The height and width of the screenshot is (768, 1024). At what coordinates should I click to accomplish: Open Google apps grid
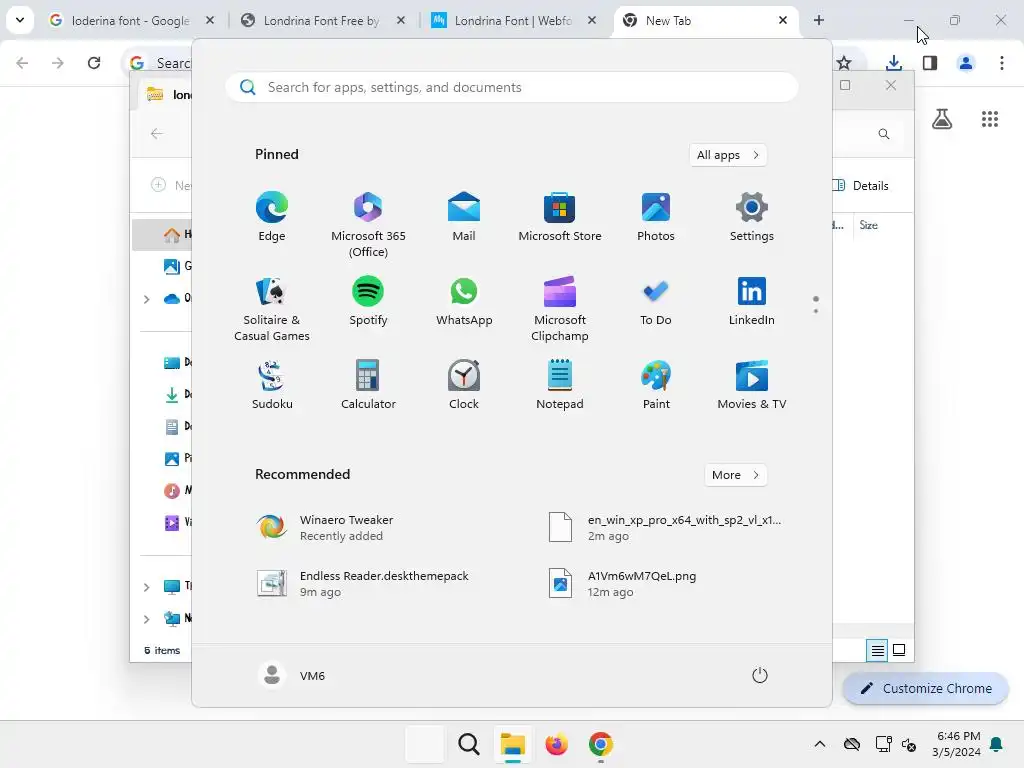[x=990, y=119]
